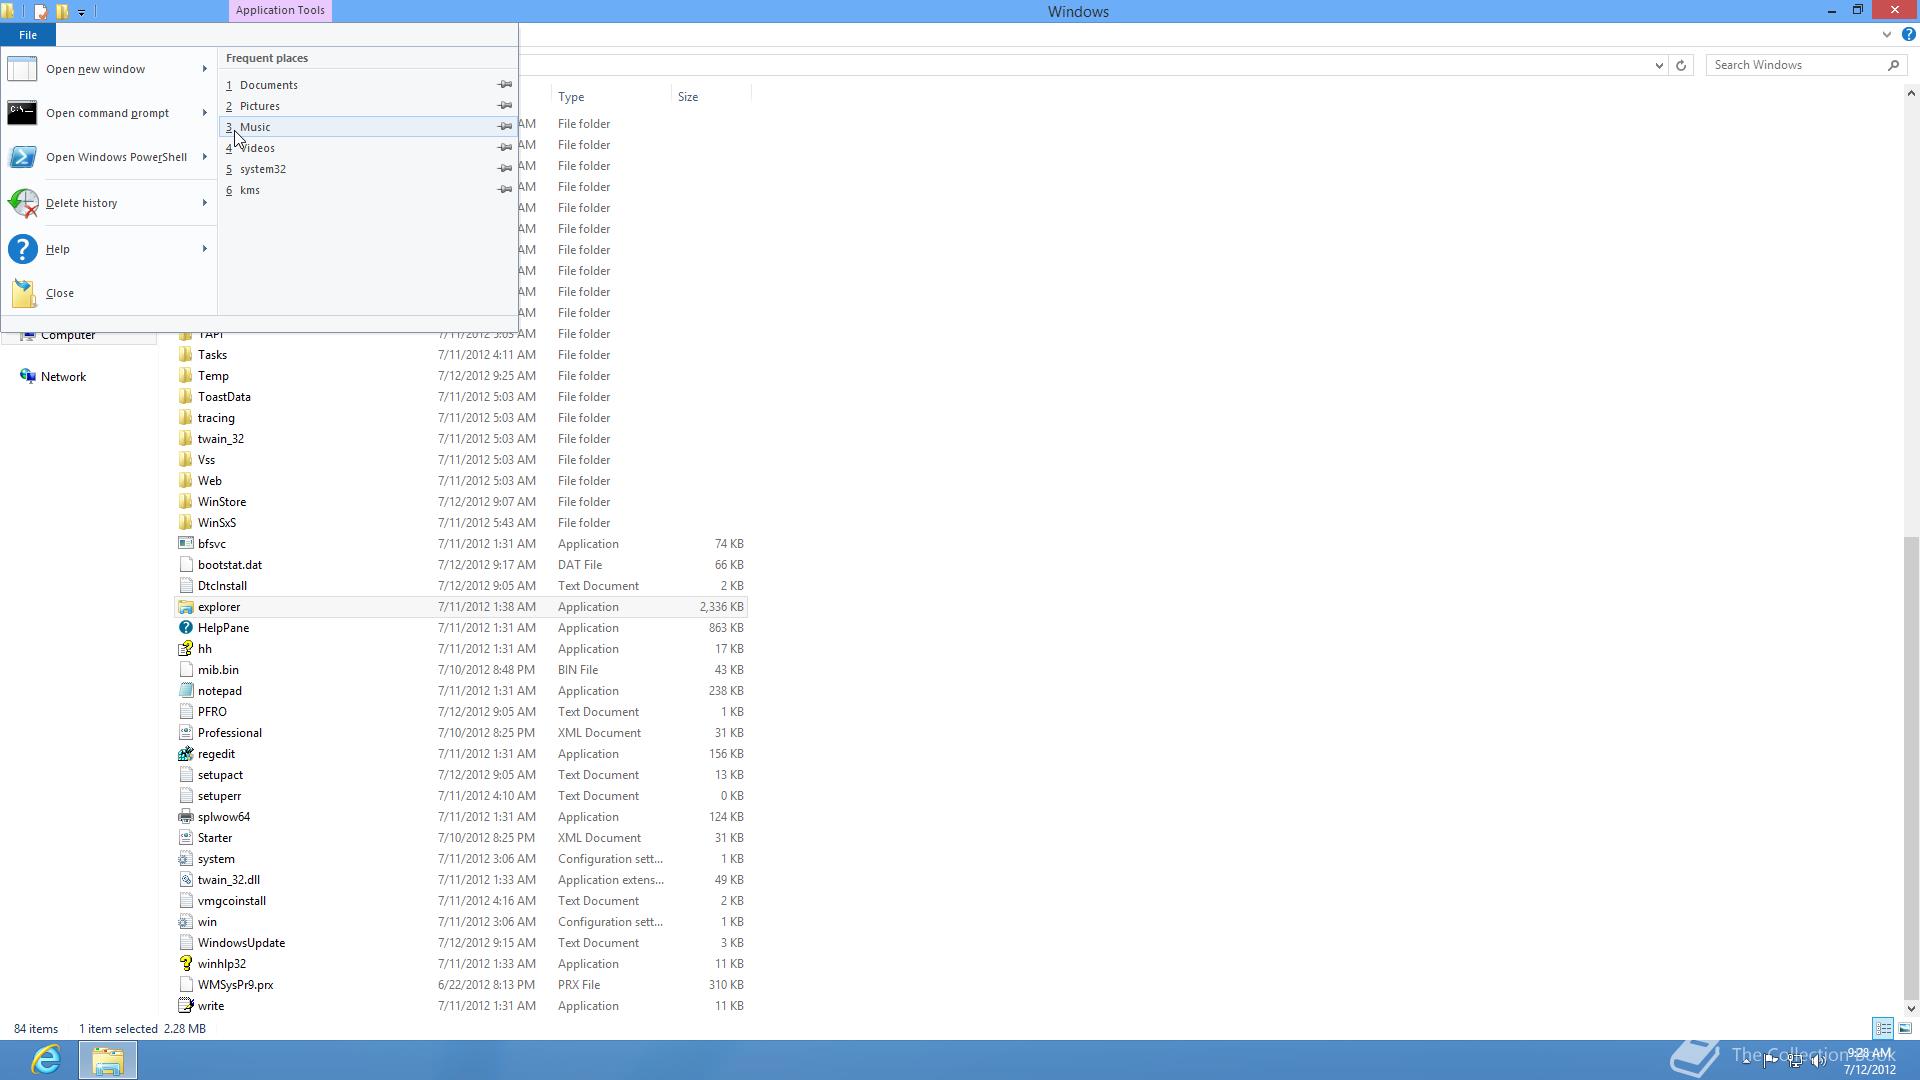Open Internet Explorer from taskbar

[x=46, y=1059]
